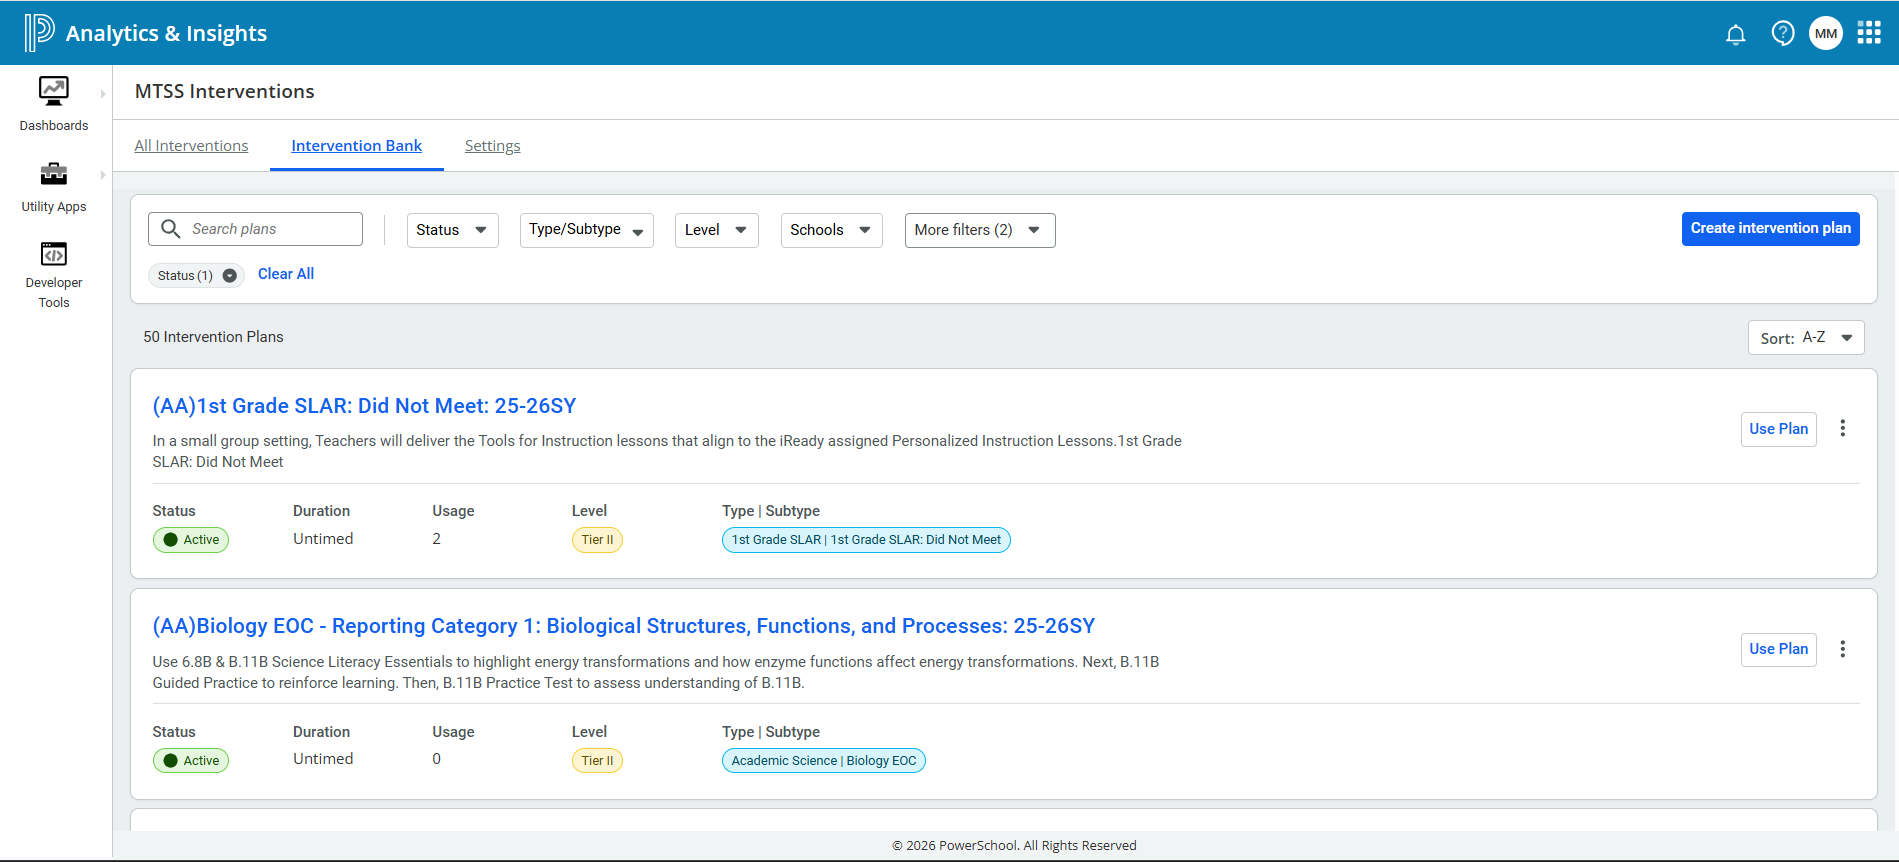Open Dashboards in the sidebar
This screenshot has height=862, width=1899.
54,104
